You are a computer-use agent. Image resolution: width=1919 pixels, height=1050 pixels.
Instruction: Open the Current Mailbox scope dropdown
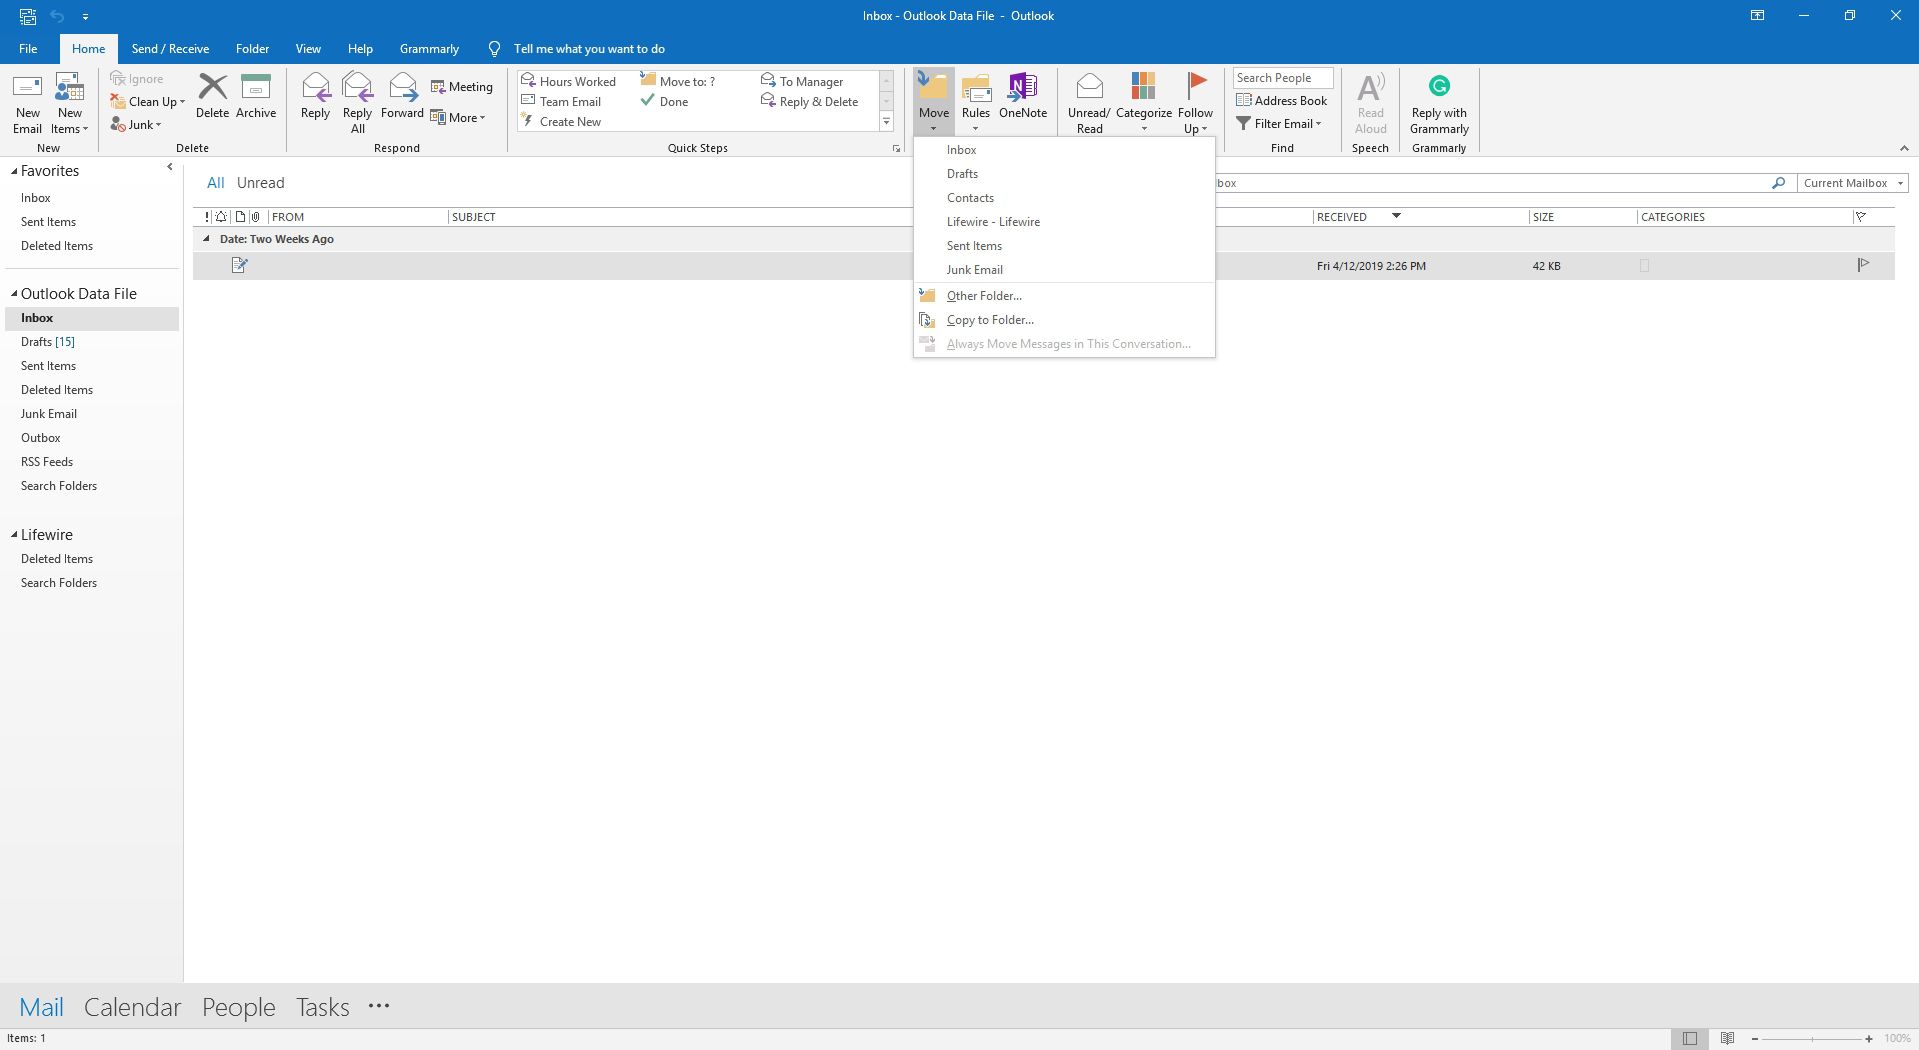1853,183
